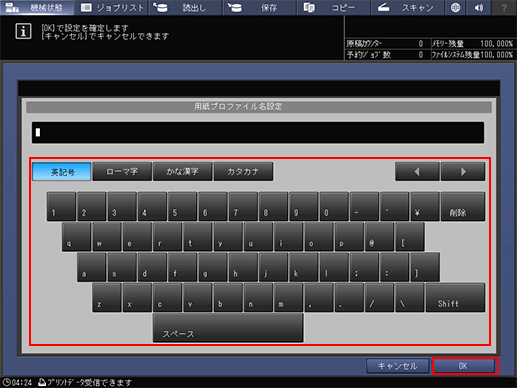Tap the v key
517x388 pixels.
(198, 297)
